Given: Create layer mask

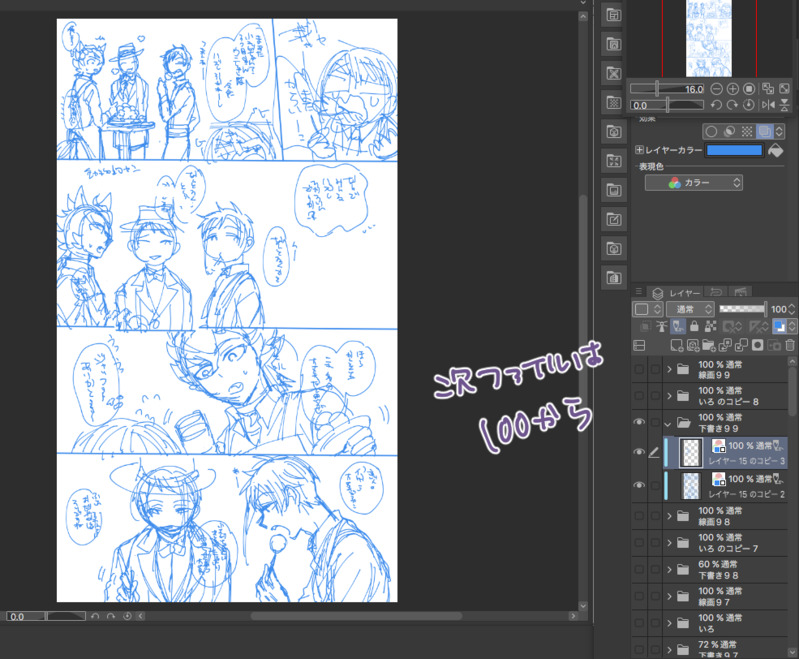Looking at the screenshot, I should point(757,346).
